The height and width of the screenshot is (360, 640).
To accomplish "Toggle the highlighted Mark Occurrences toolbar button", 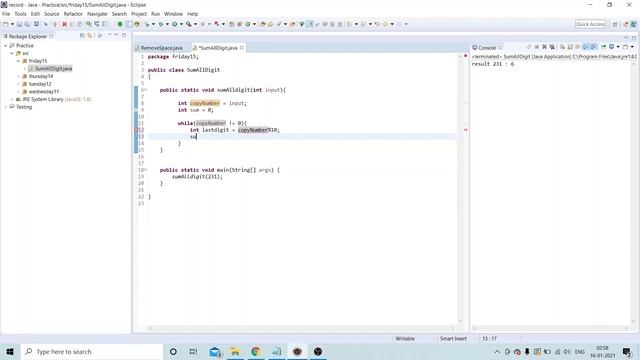I will [310, 24].
